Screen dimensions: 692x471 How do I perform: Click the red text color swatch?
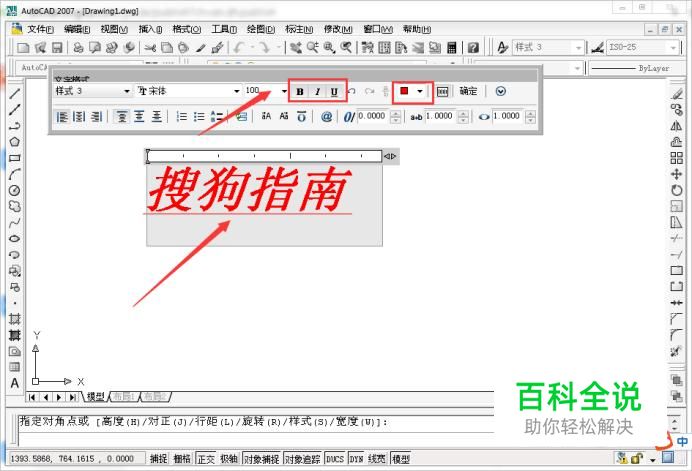[x=404, y=91]
